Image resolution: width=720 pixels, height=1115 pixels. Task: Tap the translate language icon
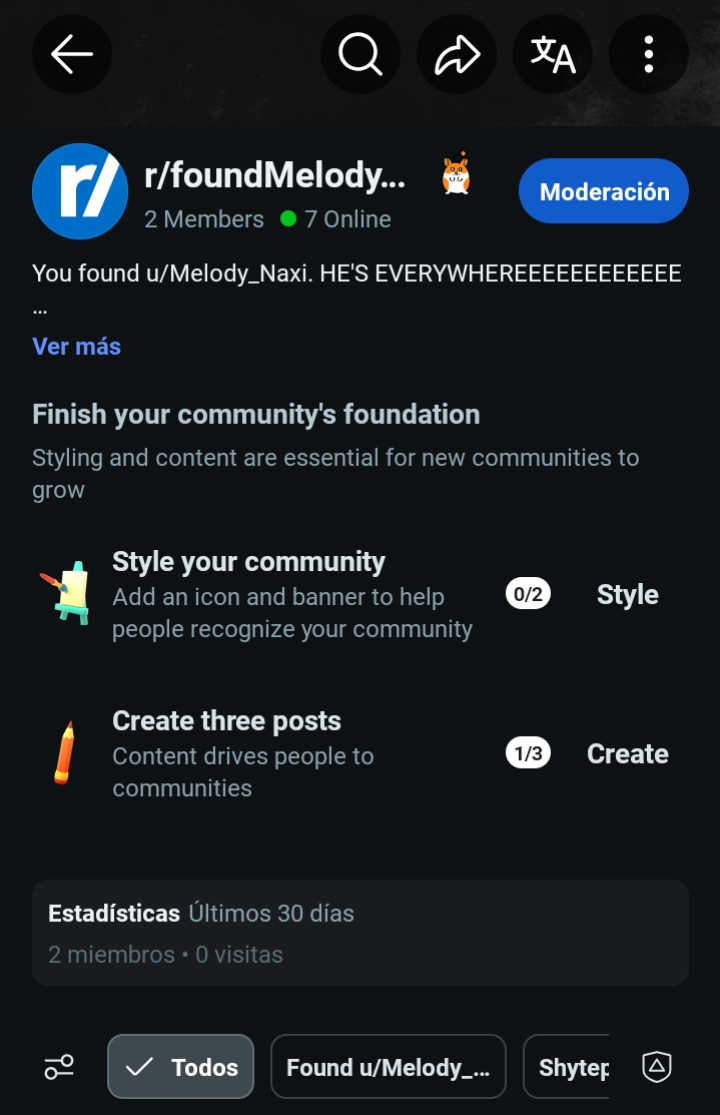[x=553, y=54]
